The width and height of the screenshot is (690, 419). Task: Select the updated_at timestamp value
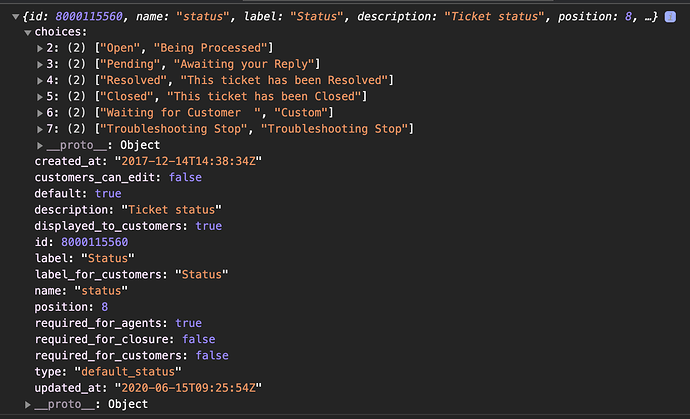188,388
